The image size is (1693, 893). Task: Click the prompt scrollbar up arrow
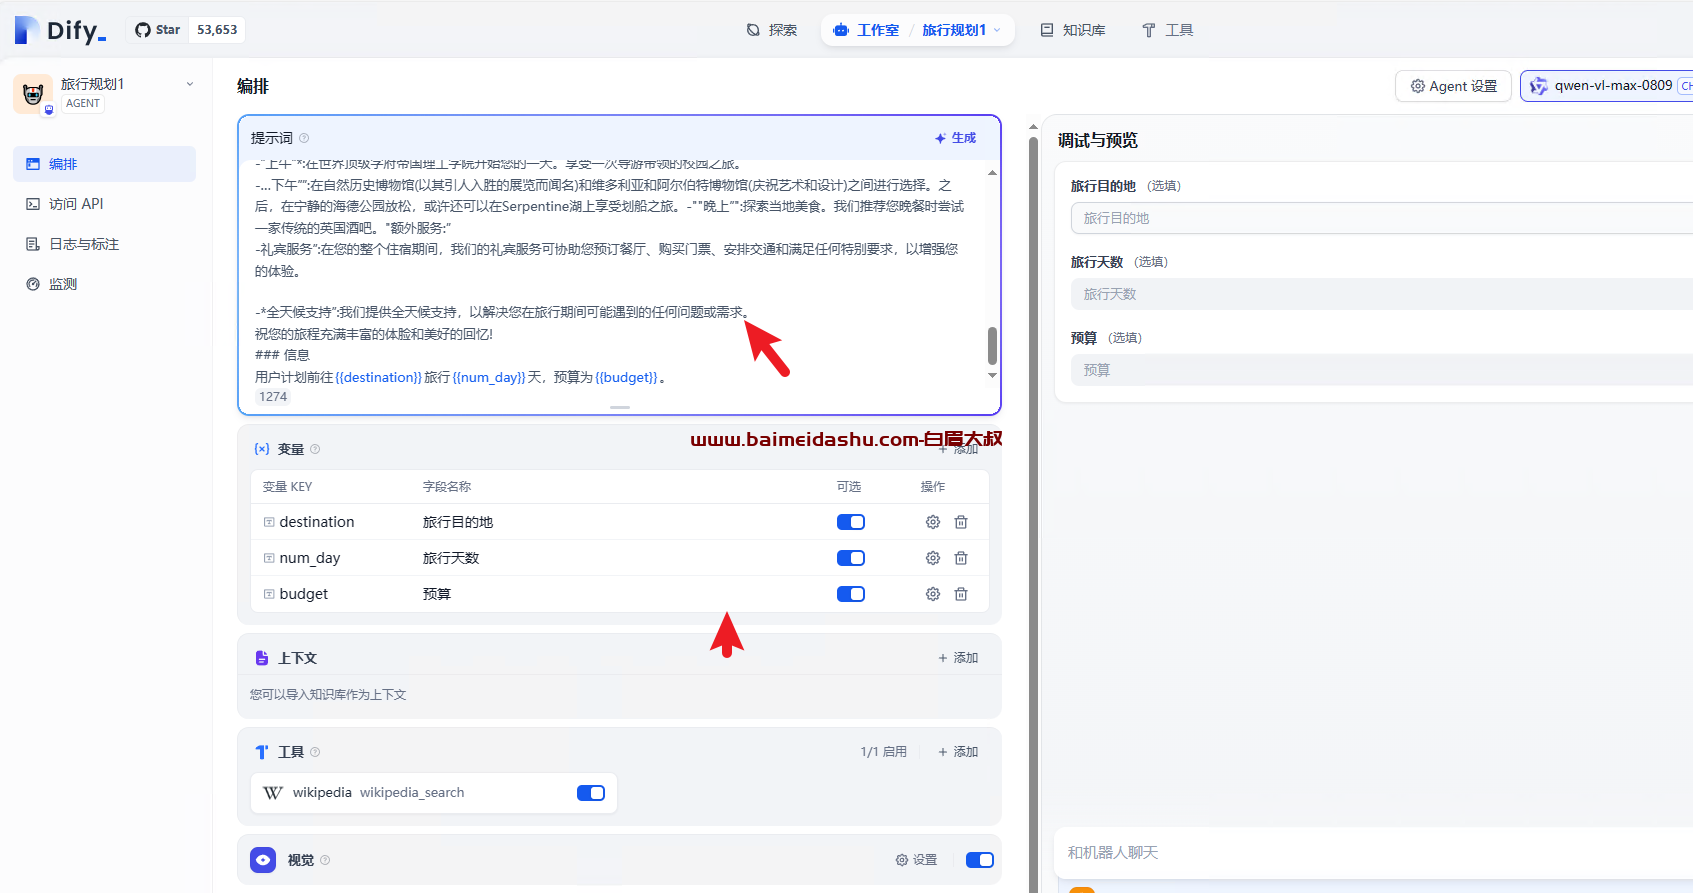992,172
